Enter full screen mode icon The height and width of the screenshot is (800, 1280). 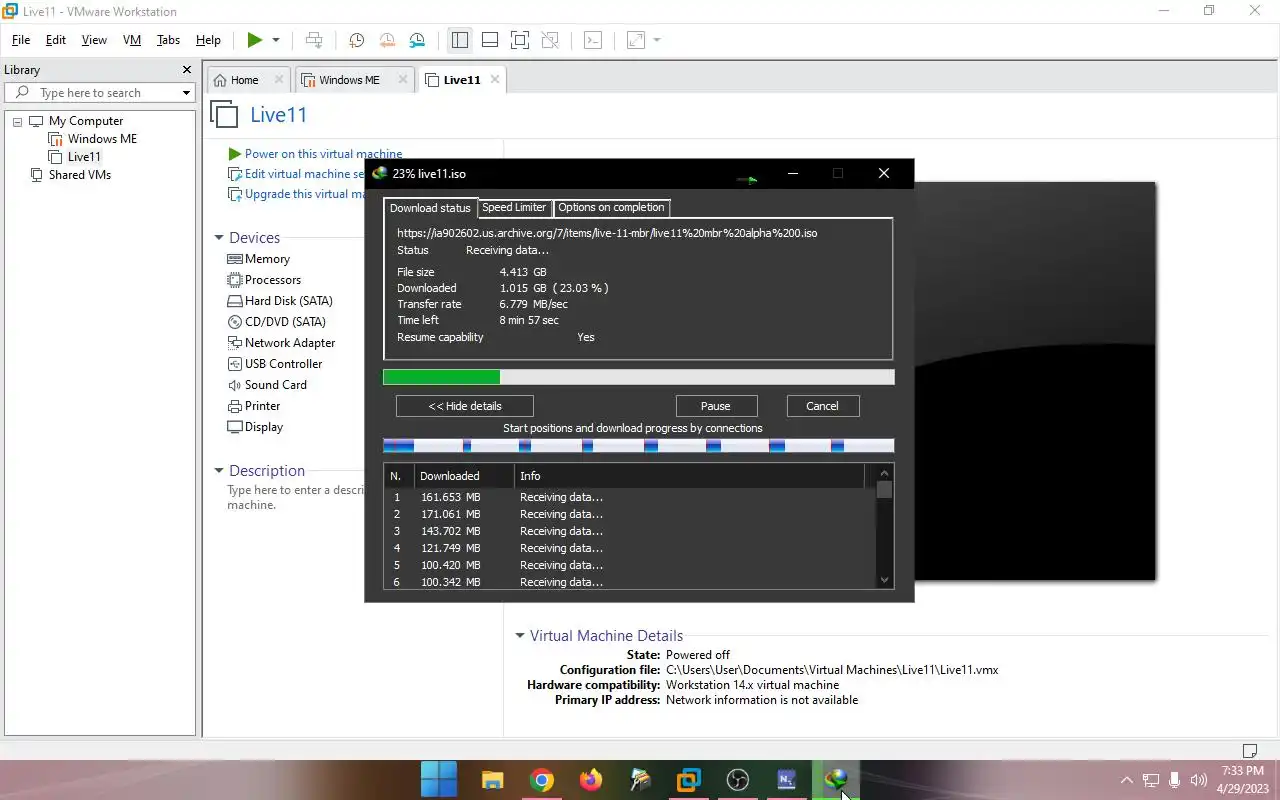[x=519, y=40]
